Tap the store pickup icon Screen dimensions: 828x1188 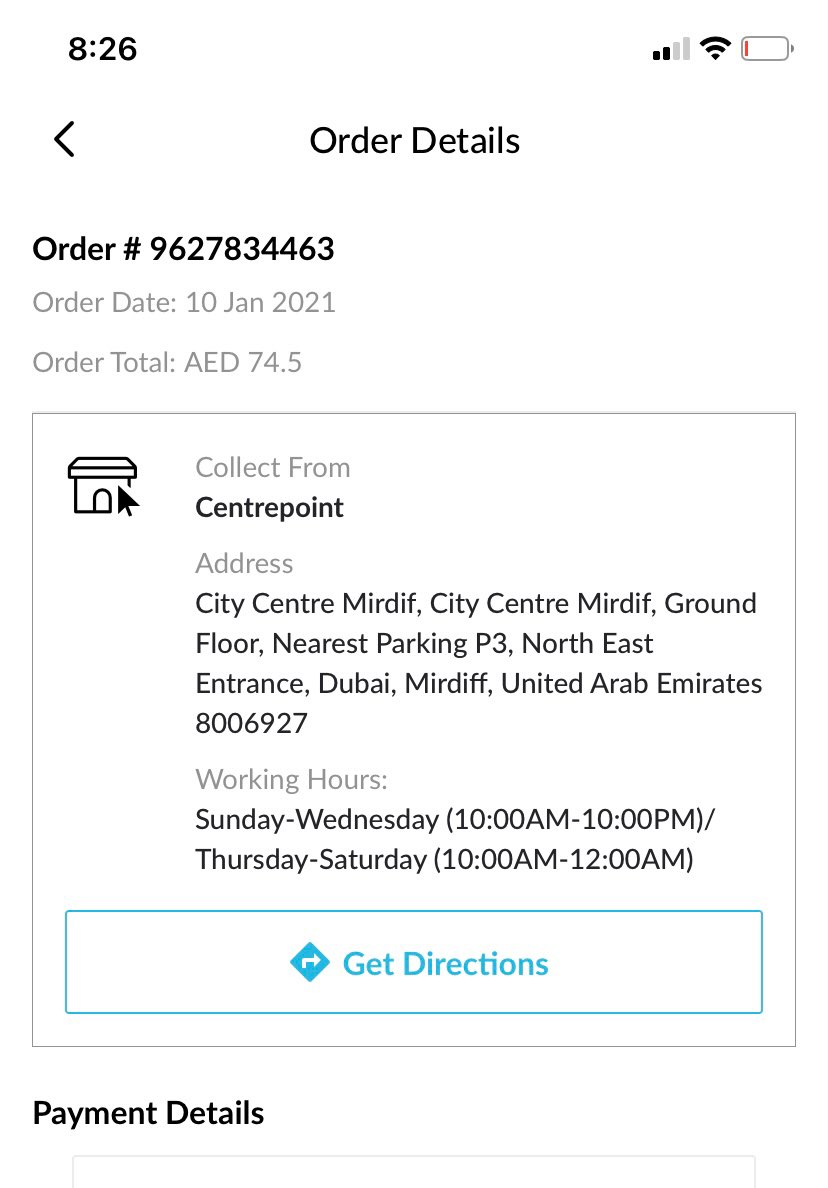coord(102,486)
